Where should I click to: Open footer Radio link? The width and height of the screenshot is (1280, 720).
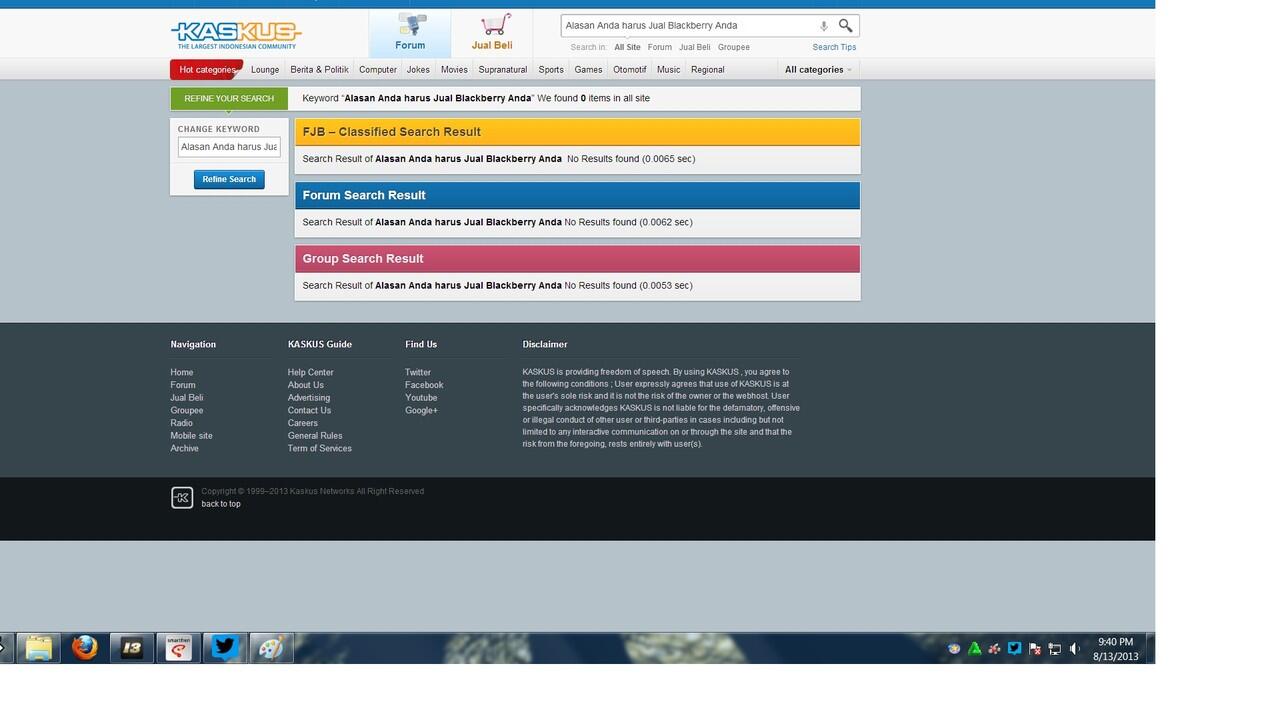click(182, 423)
